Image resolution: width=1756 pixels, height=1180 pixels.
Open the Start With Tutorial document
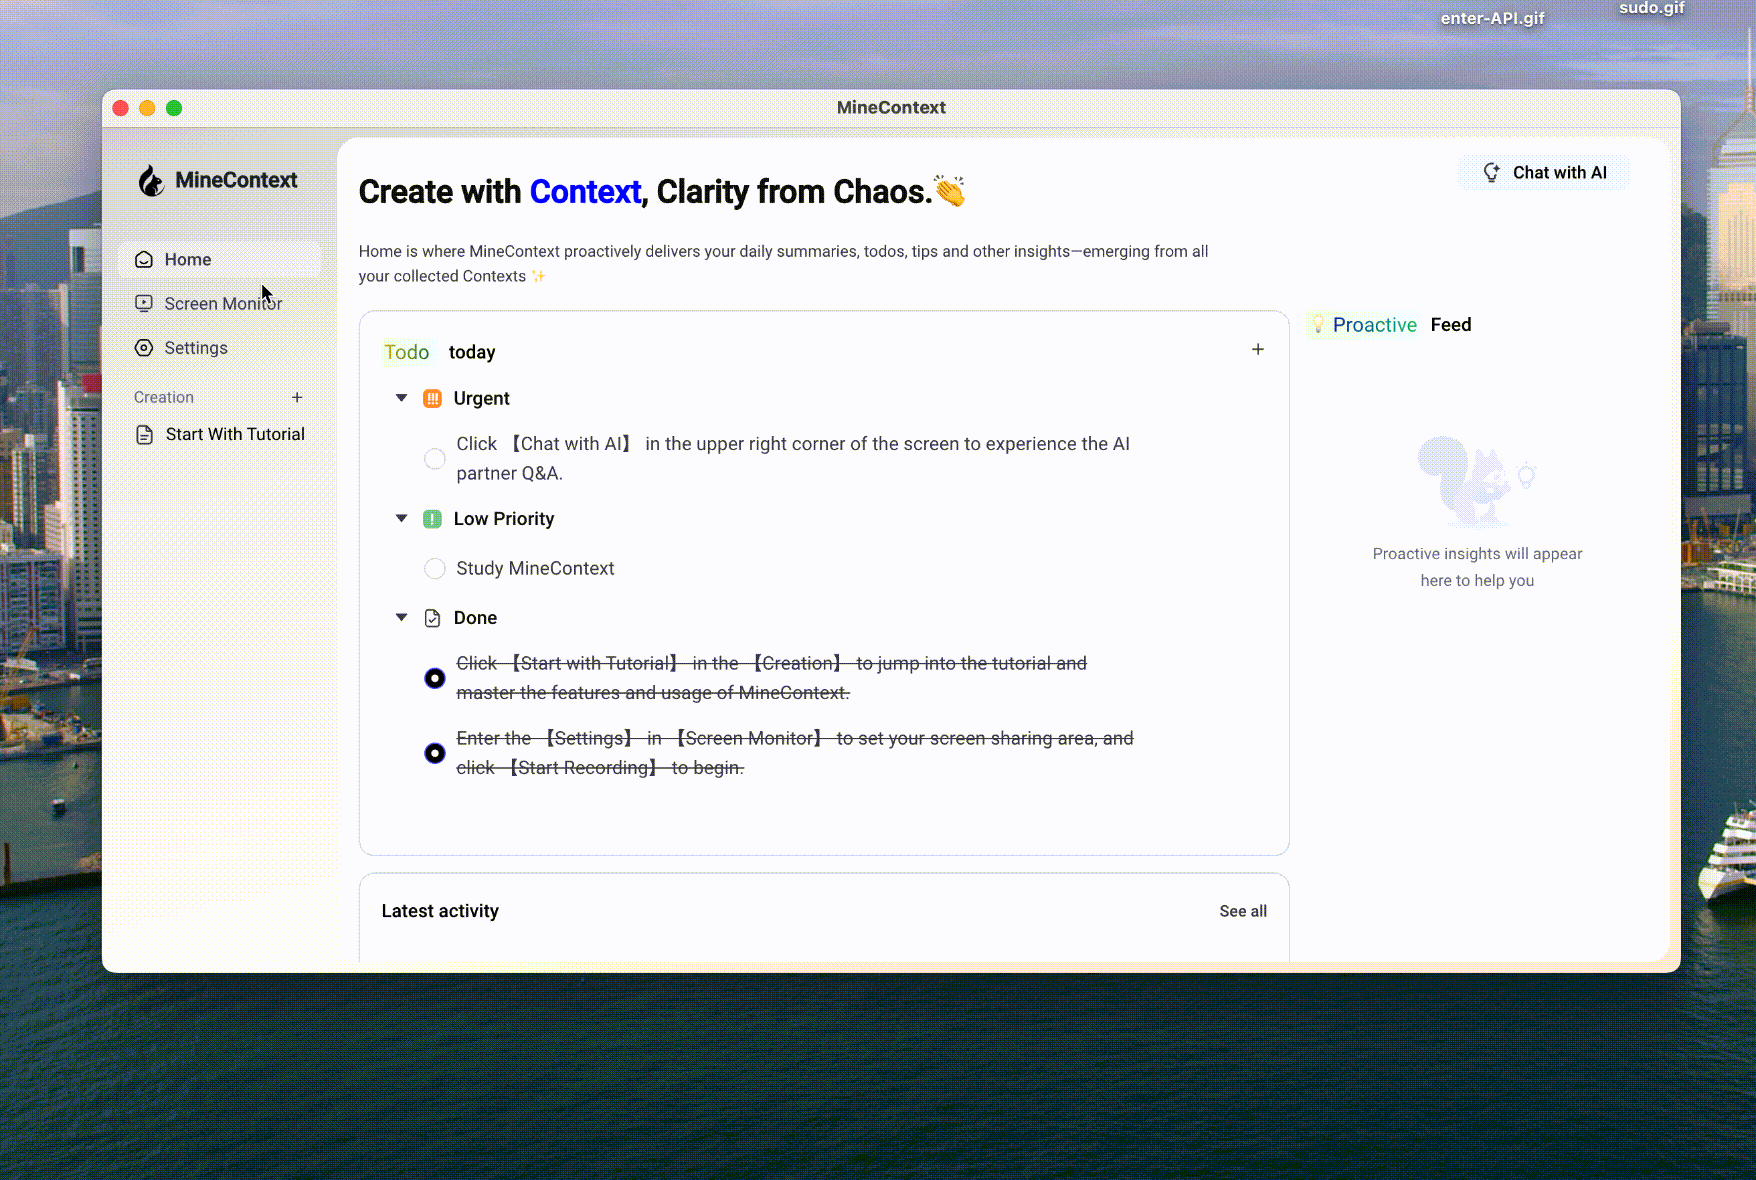[x=234, y=434]
